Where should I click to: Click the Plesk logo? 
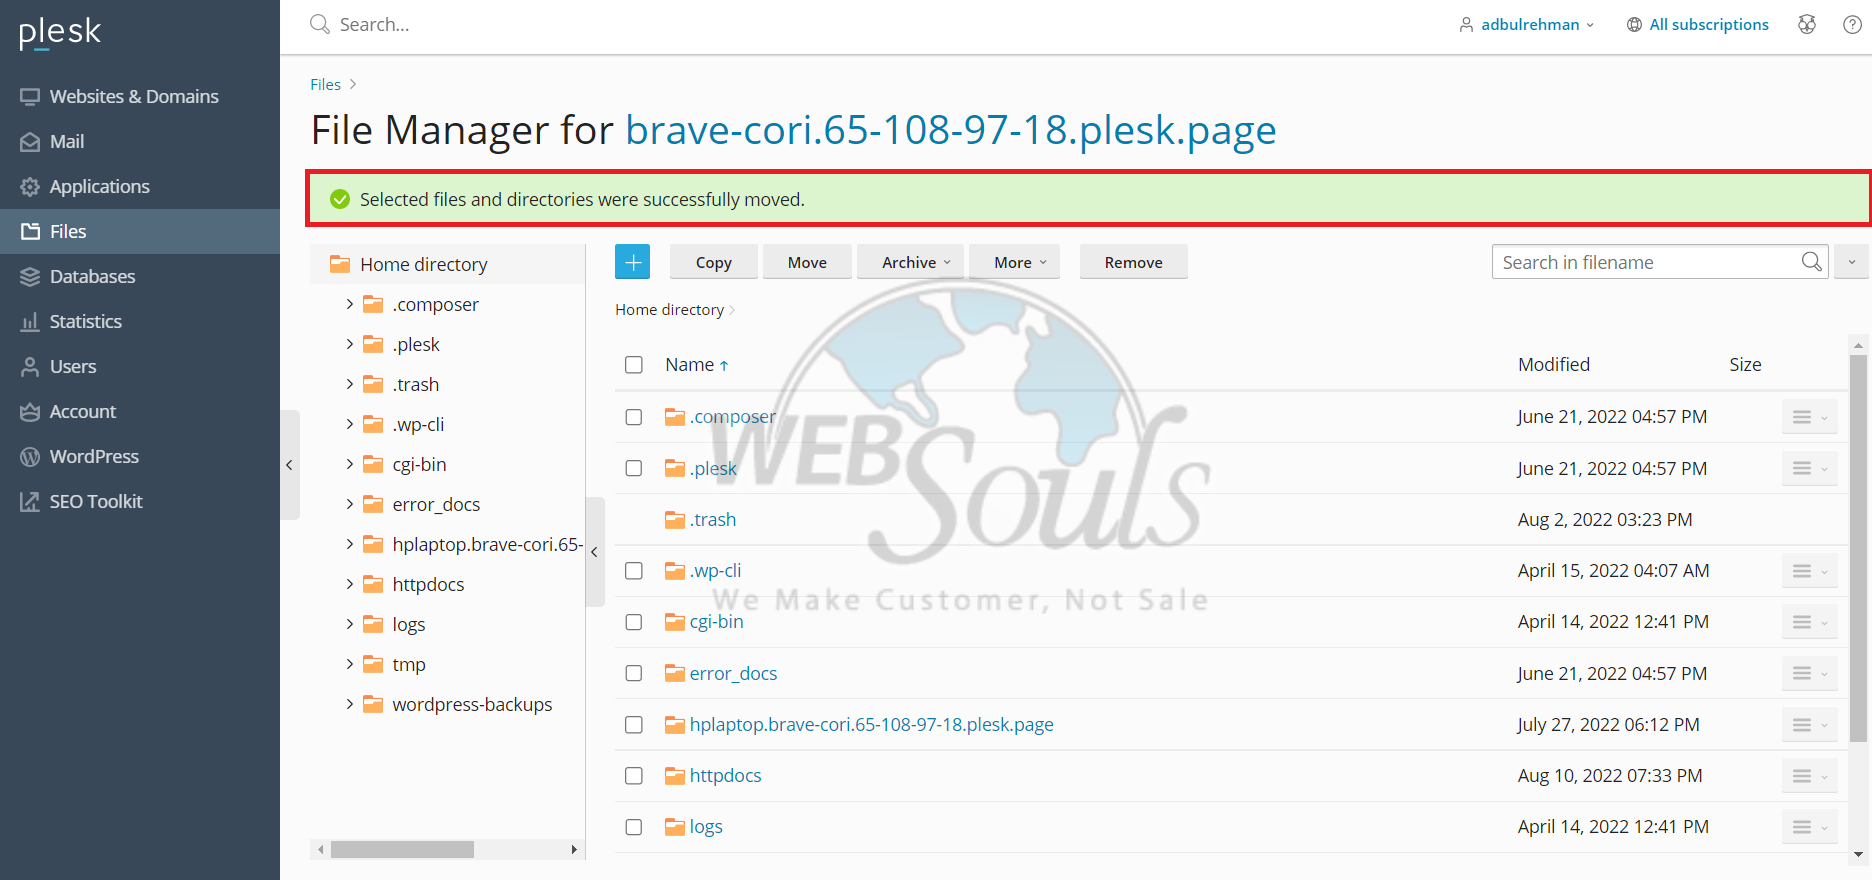(60, 32)
